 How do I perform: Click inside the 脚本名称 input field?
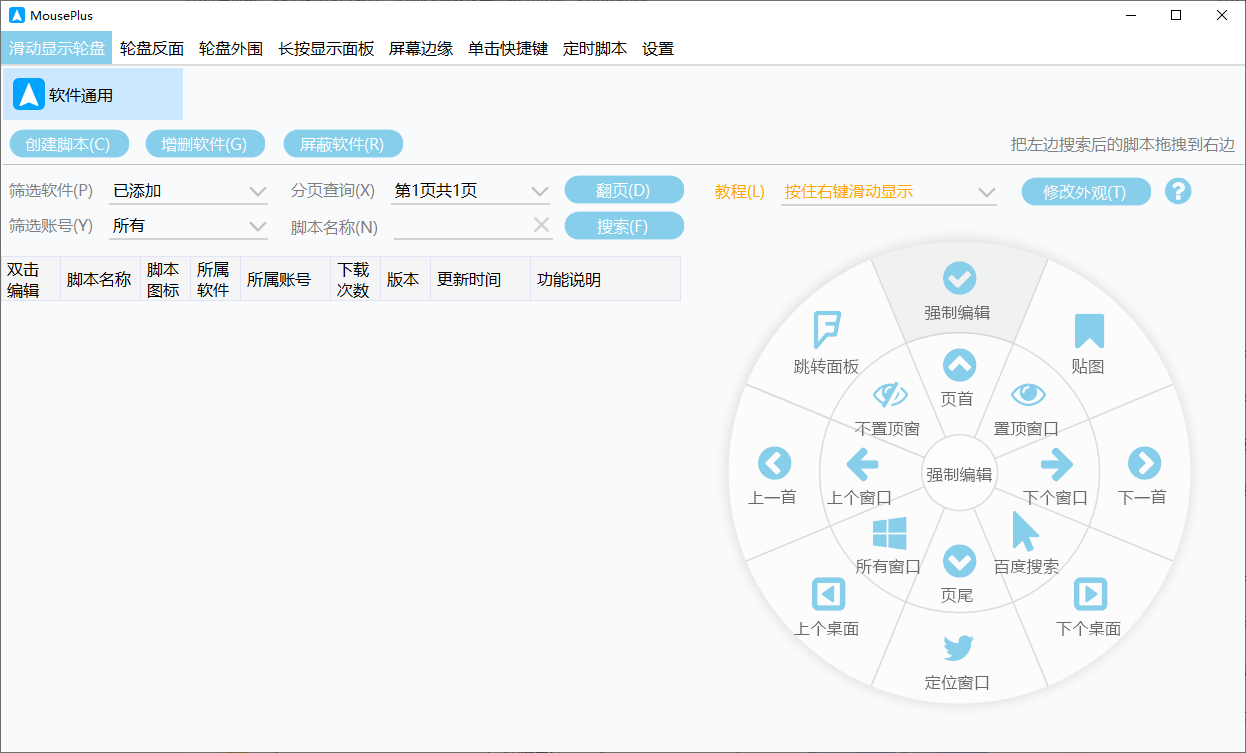470,225
